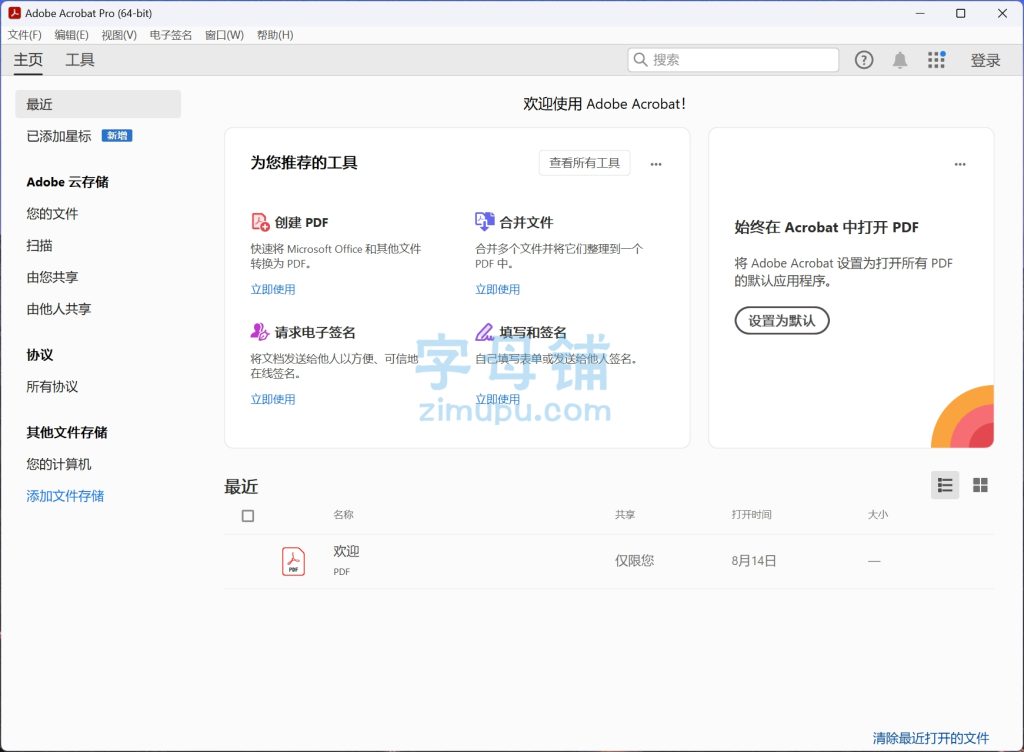Minimize the Acrobat window
1024x752 pixels.
(920, 13)
